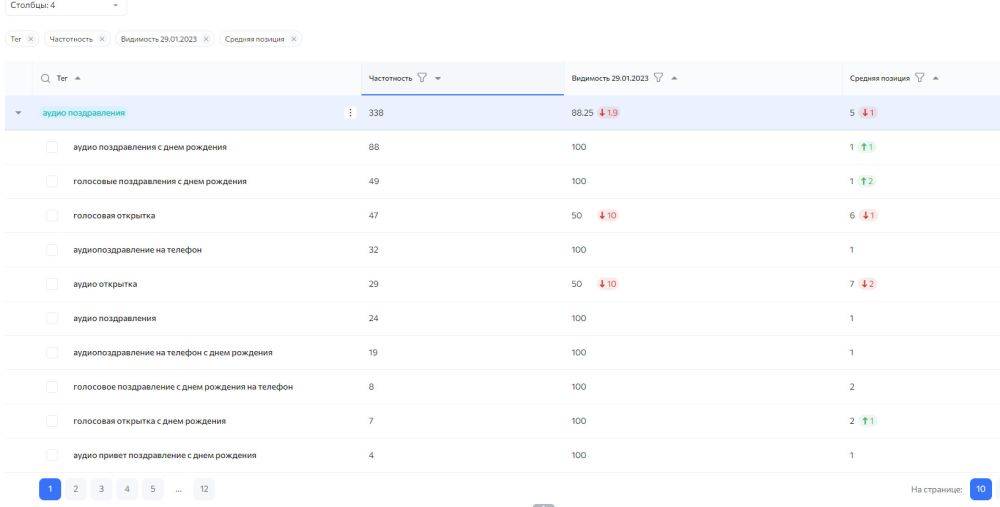The height and width of the screenshot is (507, 1000).
Task: Open the аудио поздравления tag link
Action: (84, 113)
